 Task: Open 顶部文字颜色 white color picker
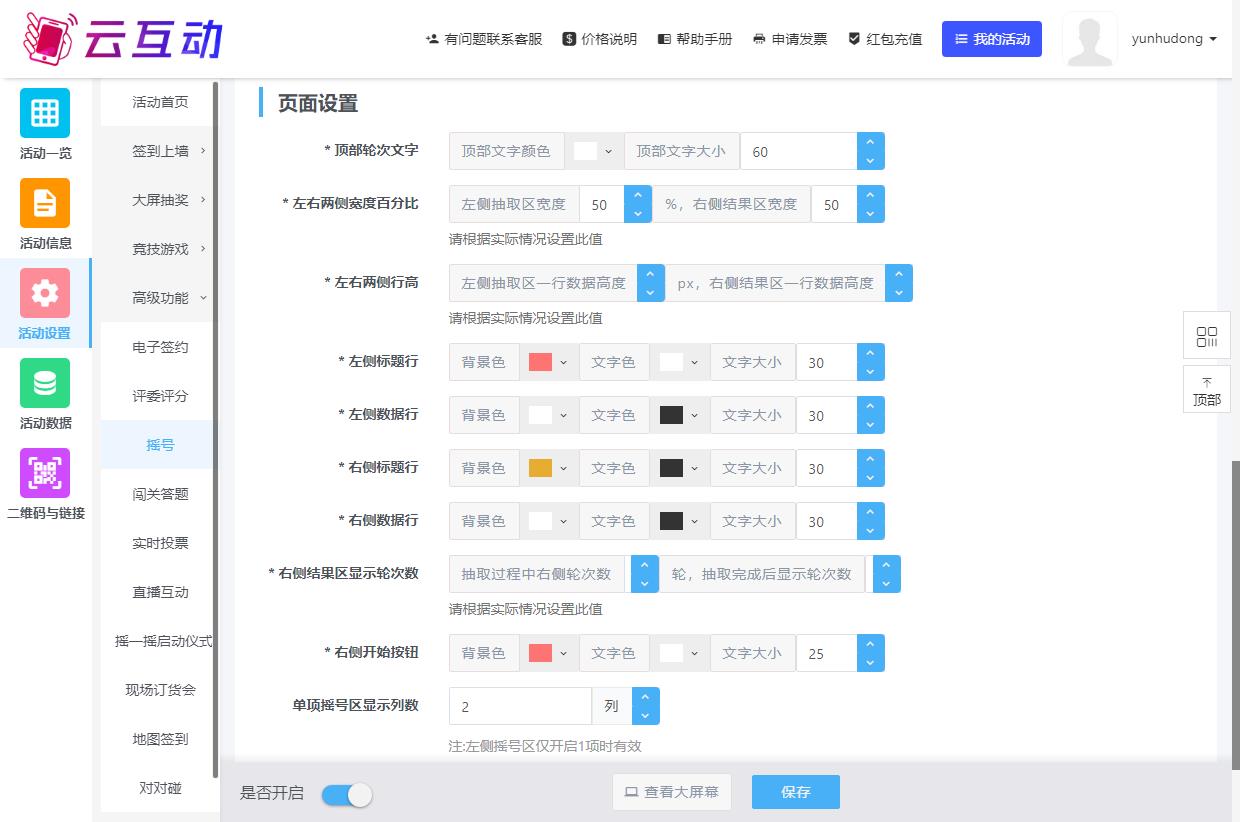tap(594, 151)
